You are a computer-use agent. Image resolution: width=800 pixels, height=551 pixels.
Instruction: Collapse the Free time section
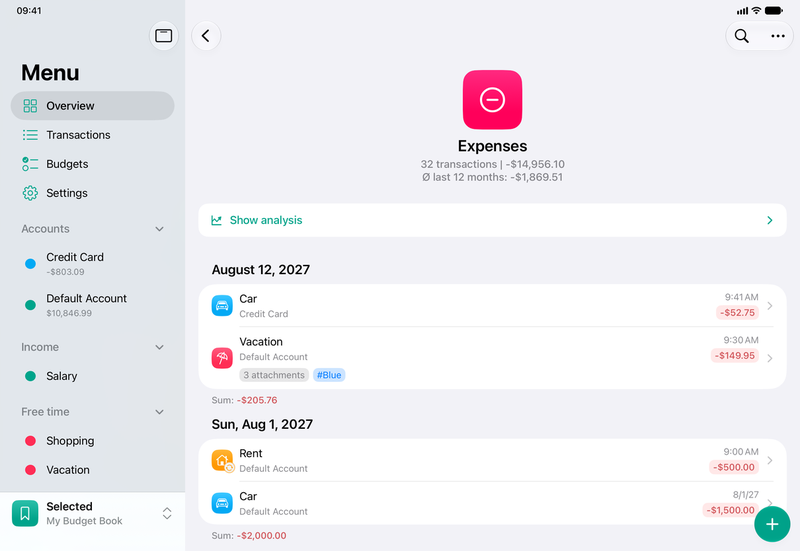[159, 412]
